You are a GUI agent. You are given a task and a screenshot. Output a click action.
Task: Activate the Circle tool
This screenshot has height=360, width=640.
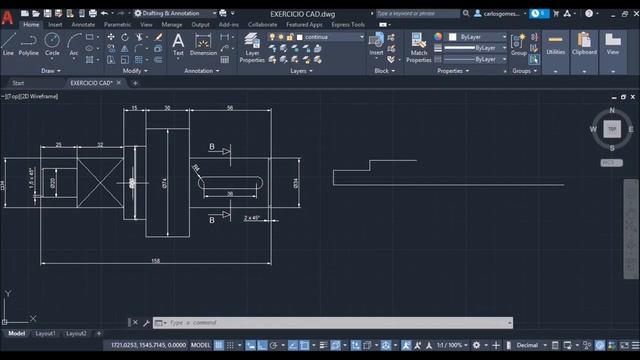pos(52,44)
